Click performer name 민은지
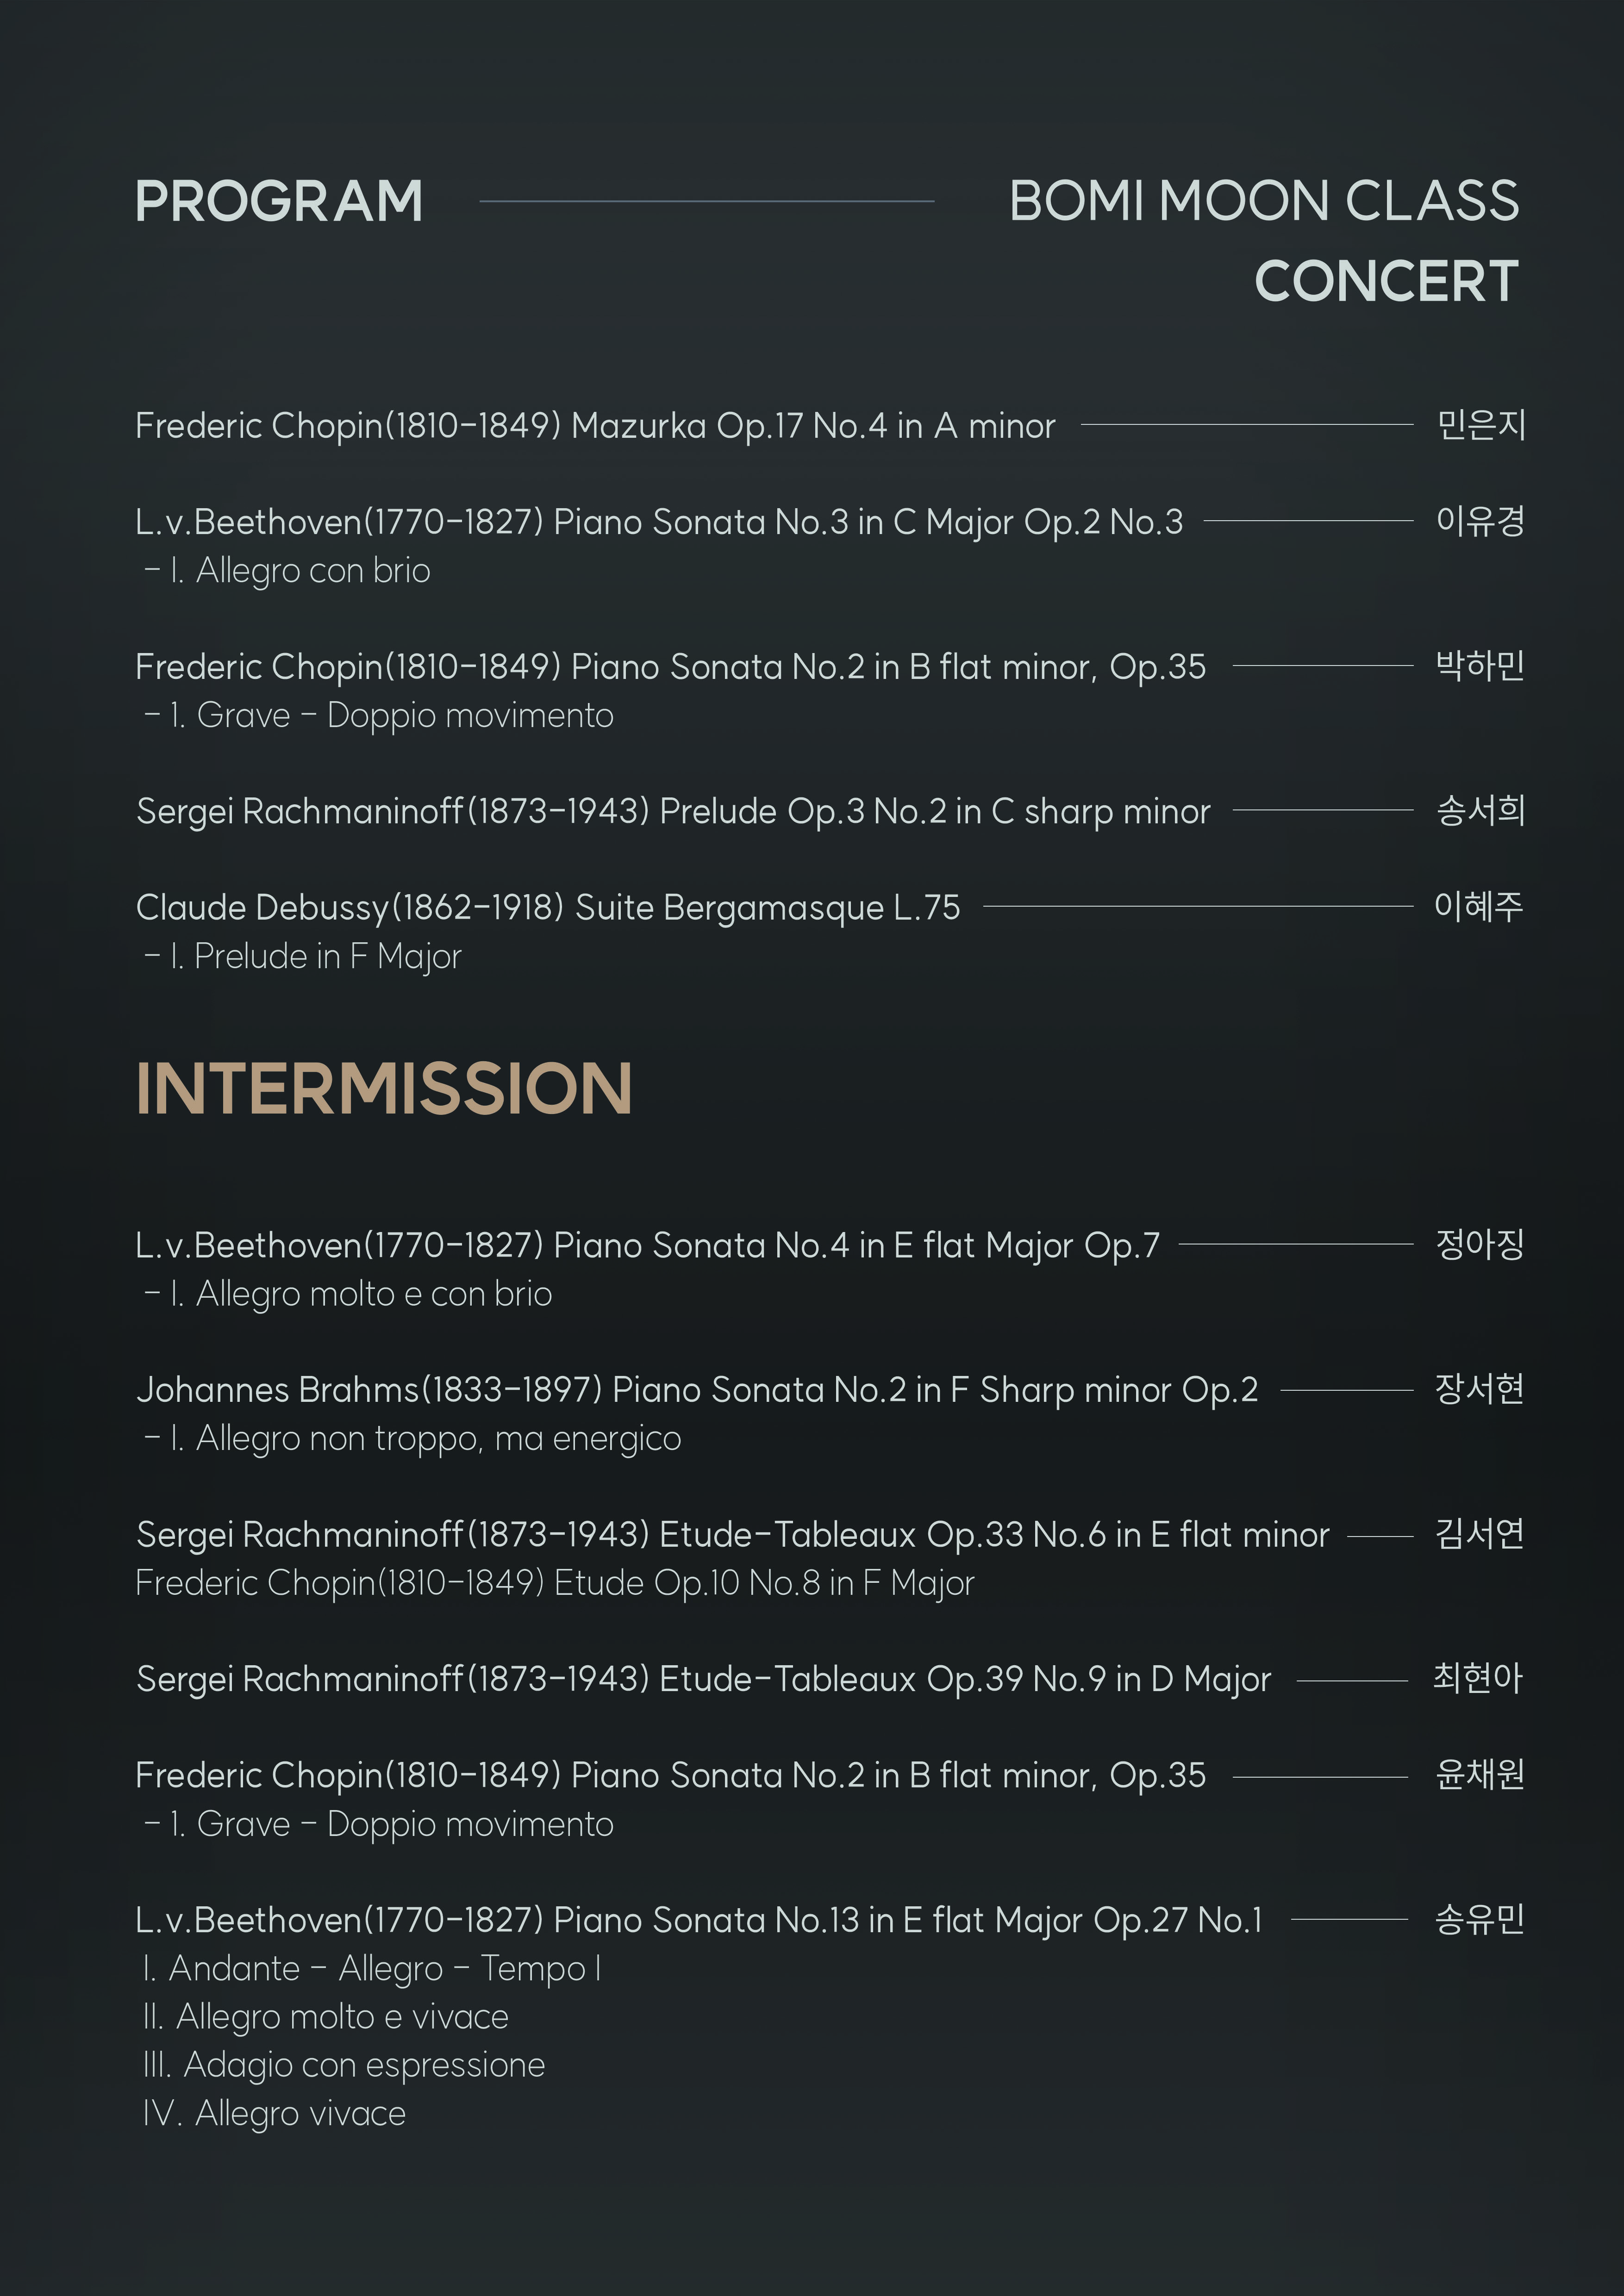1624x2296 pixels. [1481, 425]
